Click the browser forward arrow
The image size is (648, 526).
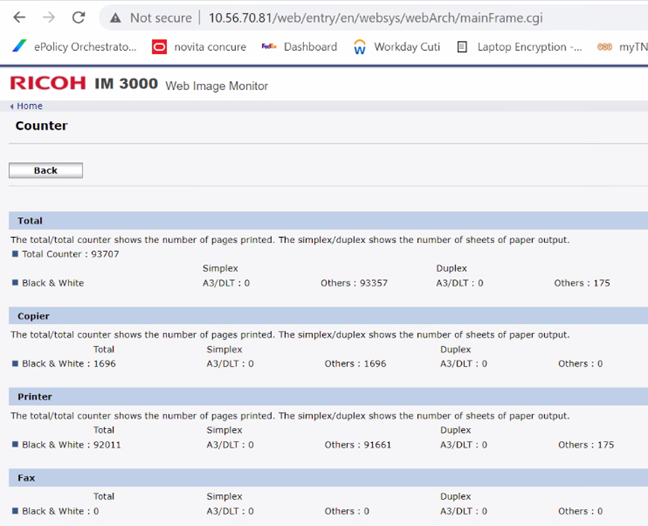[49, 17]
